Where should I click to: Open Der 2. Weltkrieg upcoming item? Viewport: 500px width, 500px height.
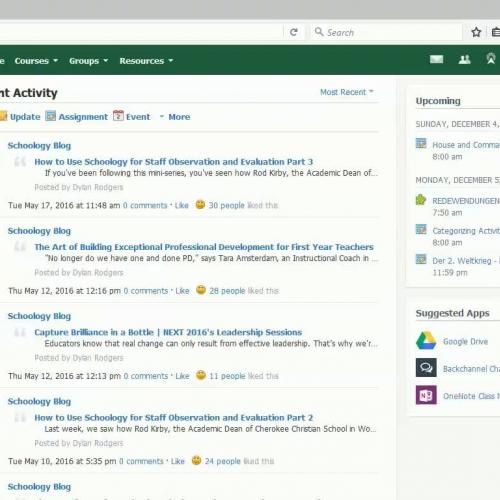[x=466, y=261]
